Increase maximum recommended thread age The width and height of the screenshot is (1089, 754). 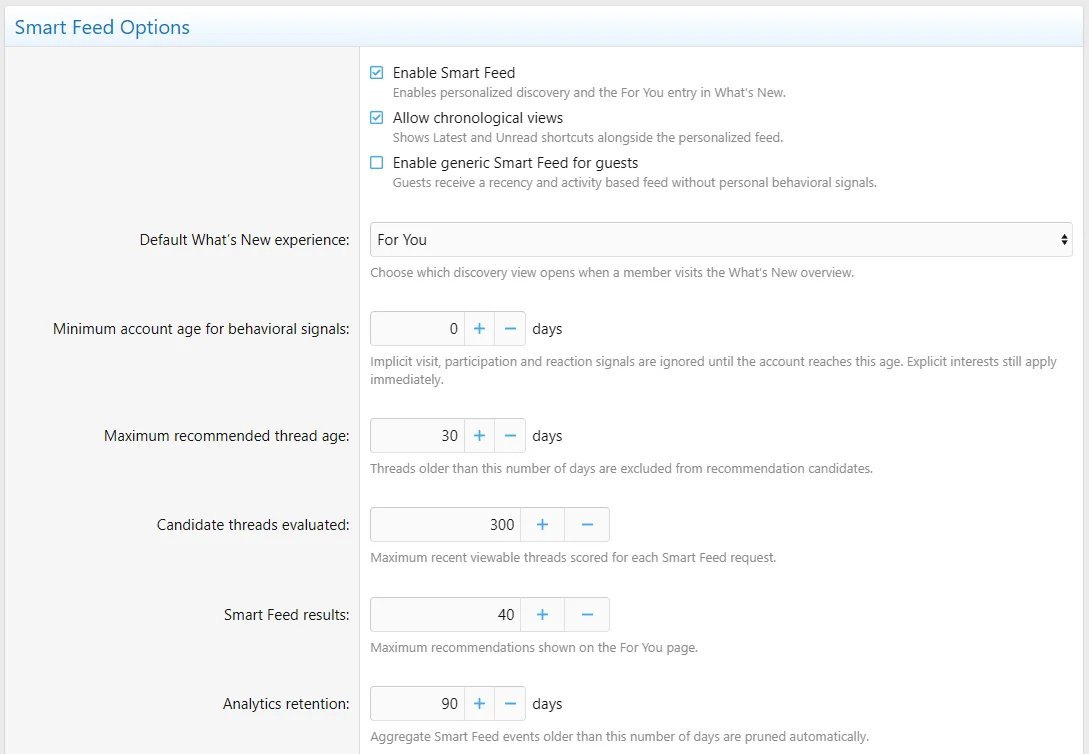coord(479,435)
